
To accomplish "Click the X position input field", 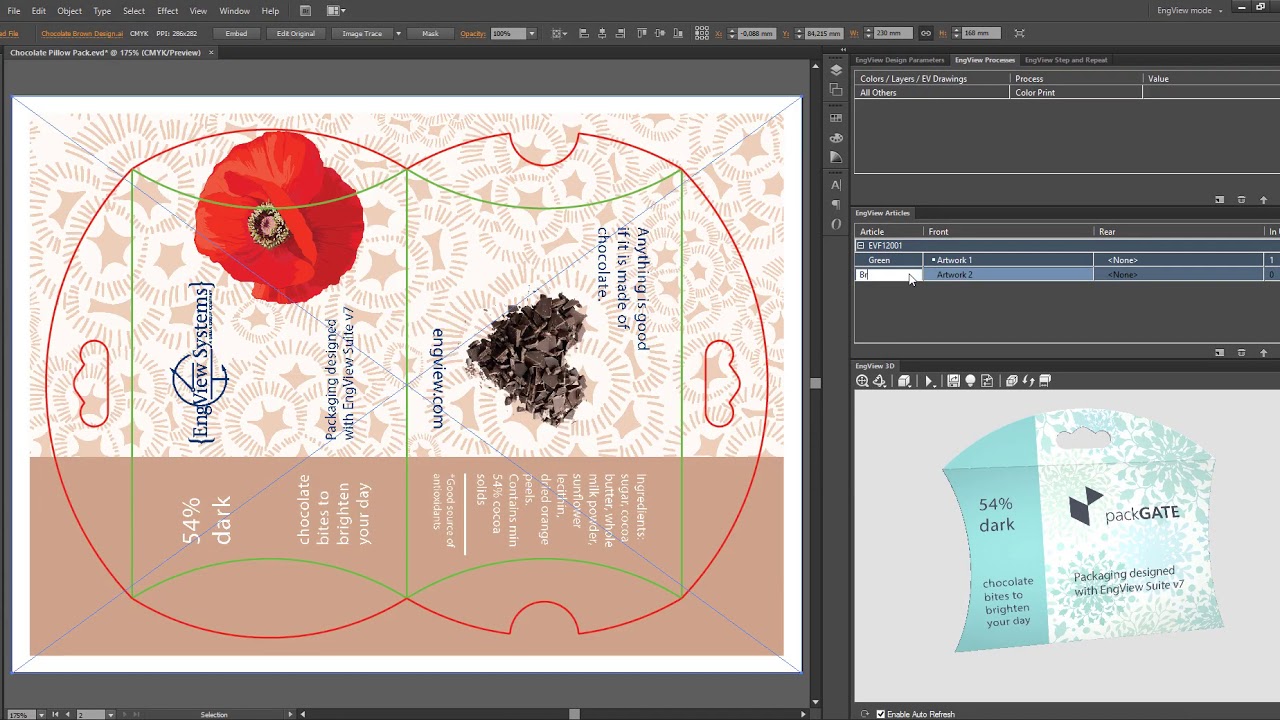I will (756, 33).
